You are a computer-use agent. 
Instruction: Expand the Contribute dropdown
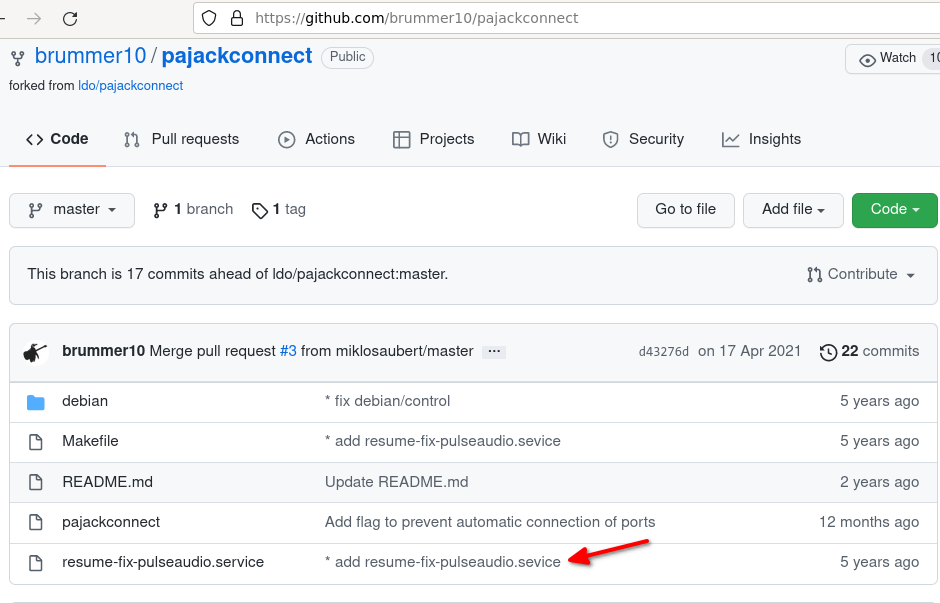[x=861, y=275]
